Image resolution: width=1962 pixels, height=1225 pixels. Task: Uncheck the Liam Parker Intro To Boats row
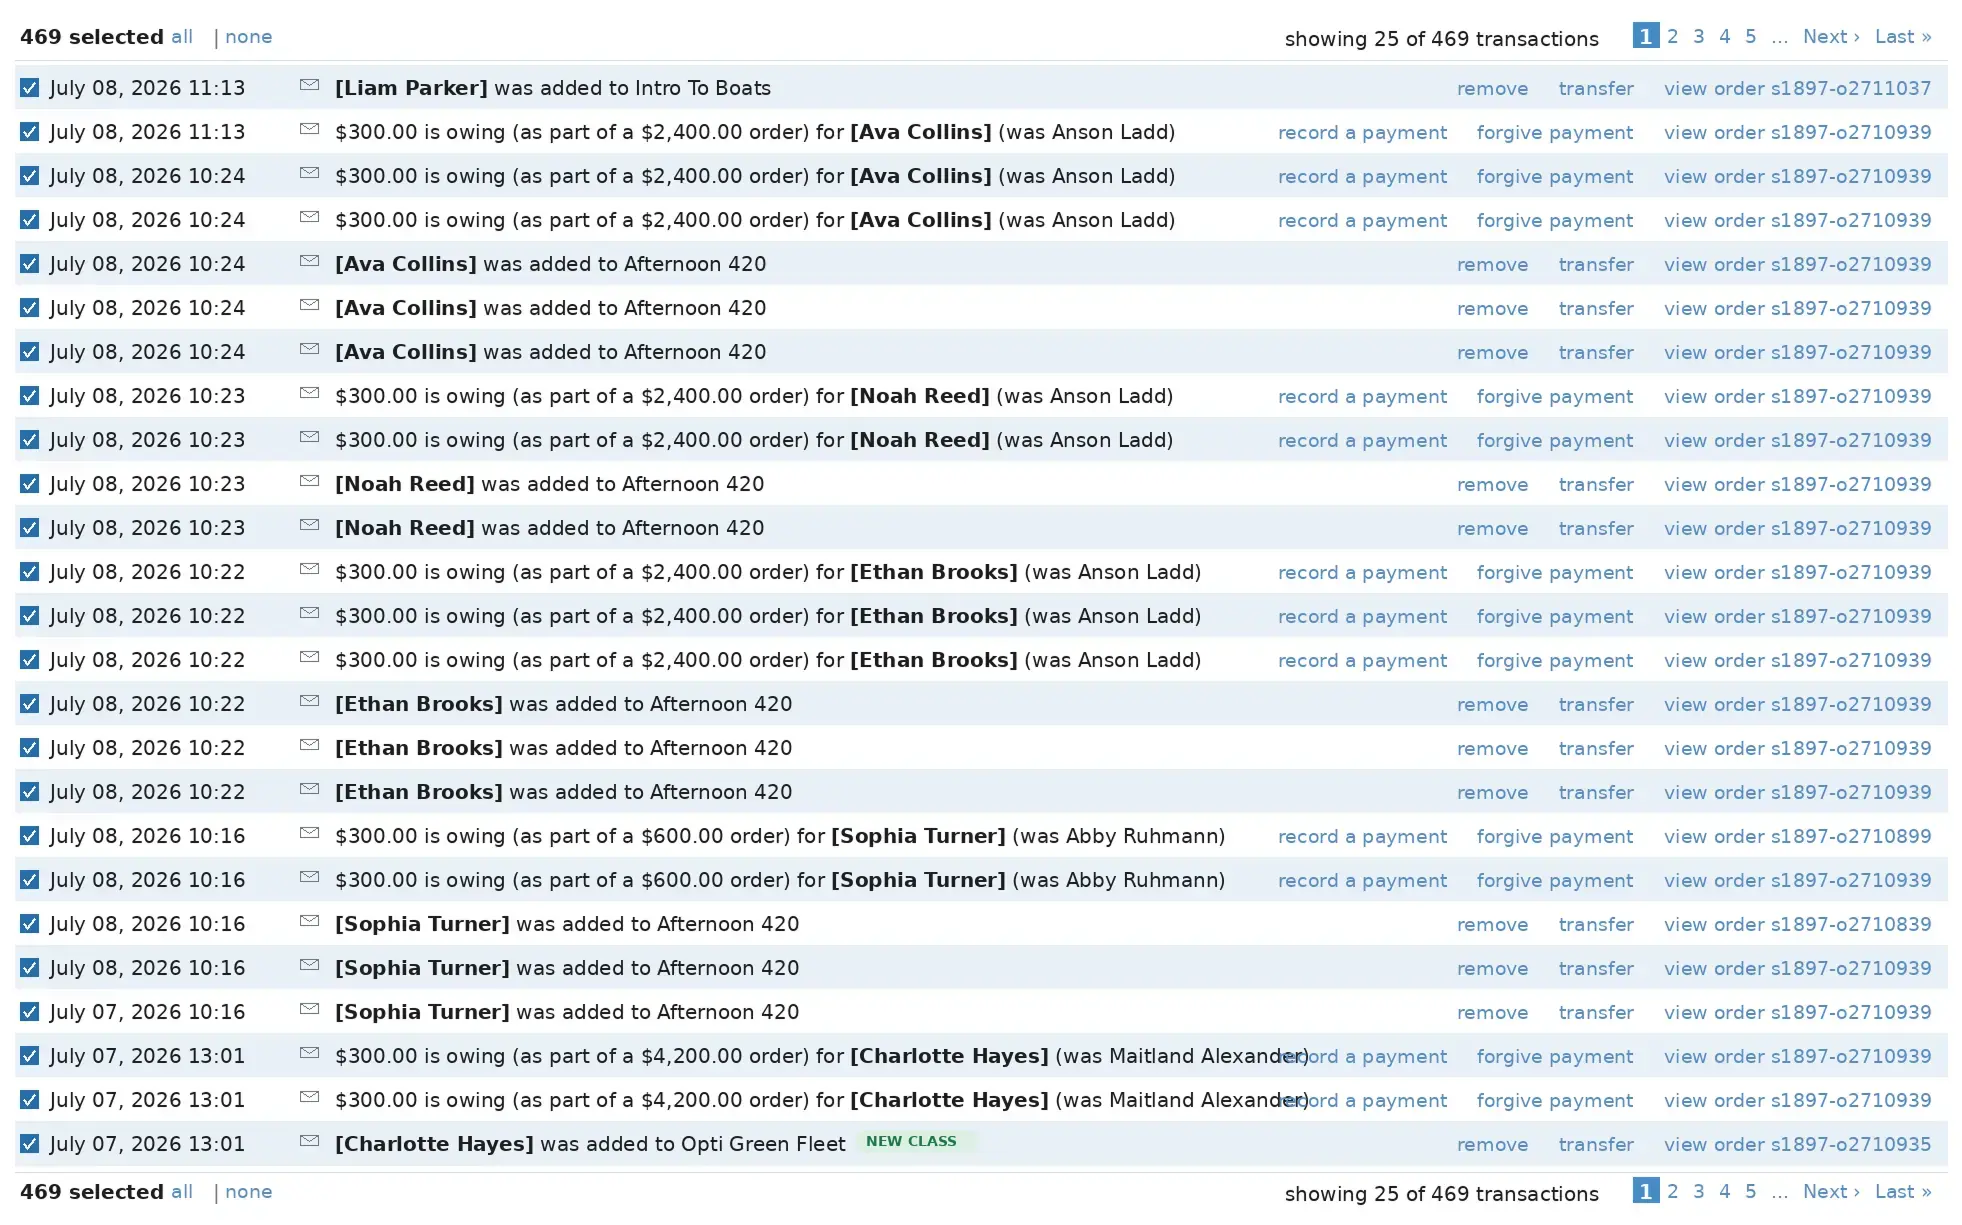tap(30, 88)
